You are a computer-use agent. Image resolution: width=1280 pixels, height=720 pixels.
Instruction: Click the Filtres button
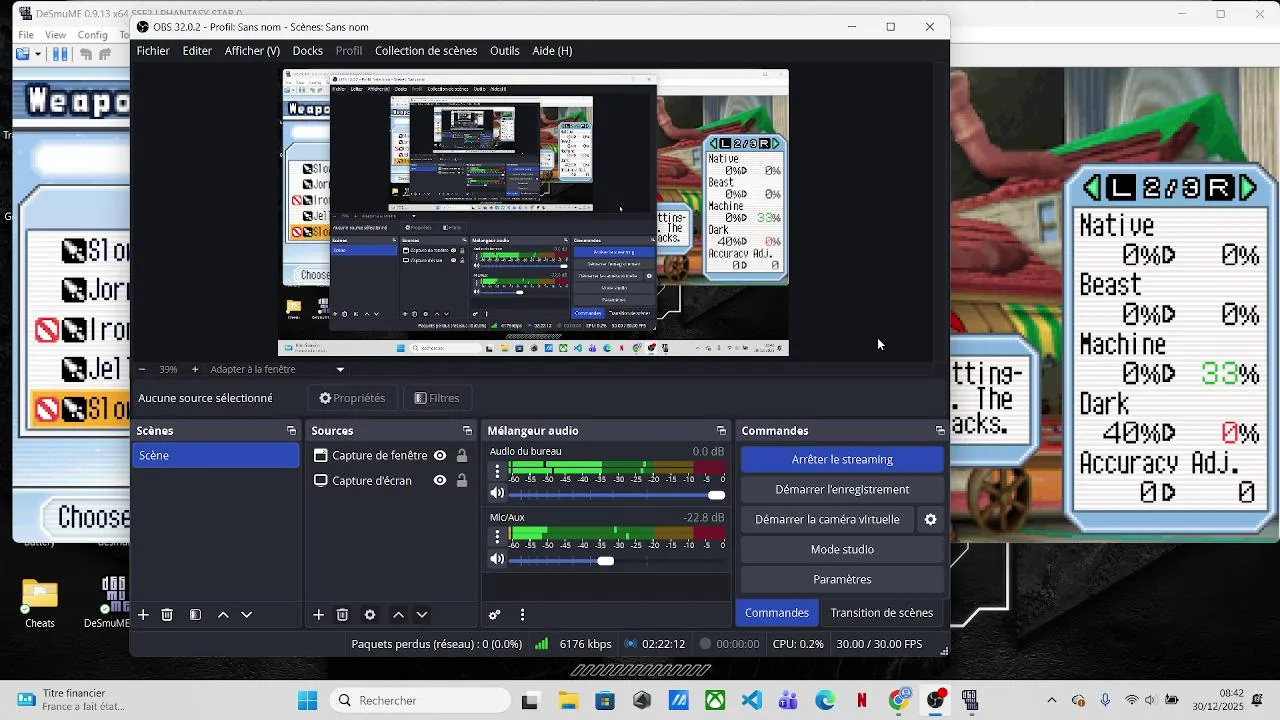pyautogui.click(x=437, y=398)
